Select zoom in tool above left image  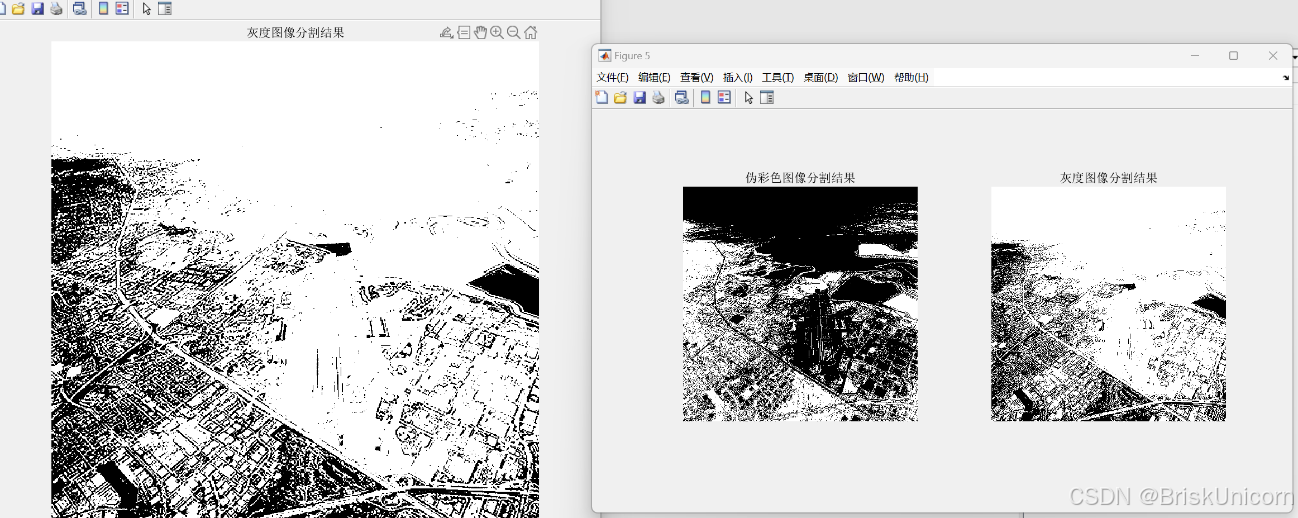(x=497, y=32)
